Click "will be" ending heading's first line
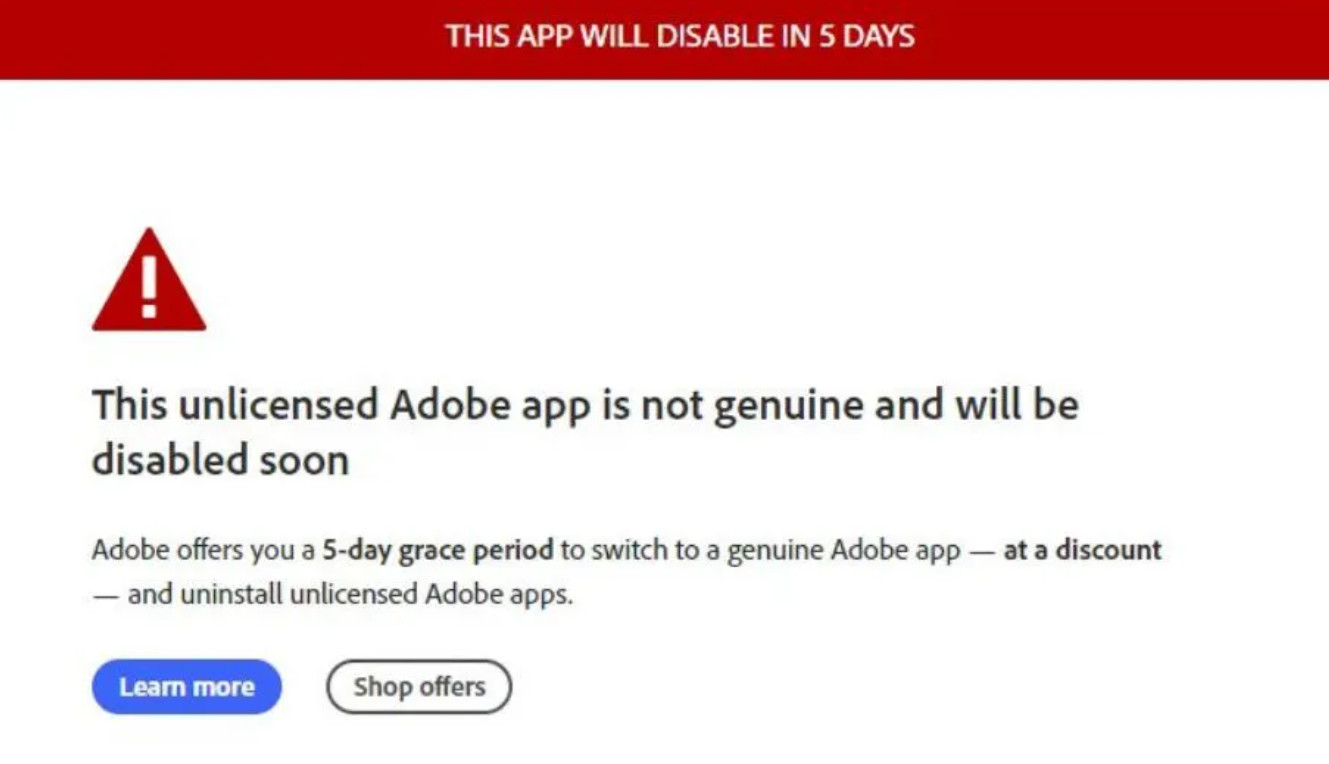Screen dimensions: 1329x764 click(x=1012, y=406)
